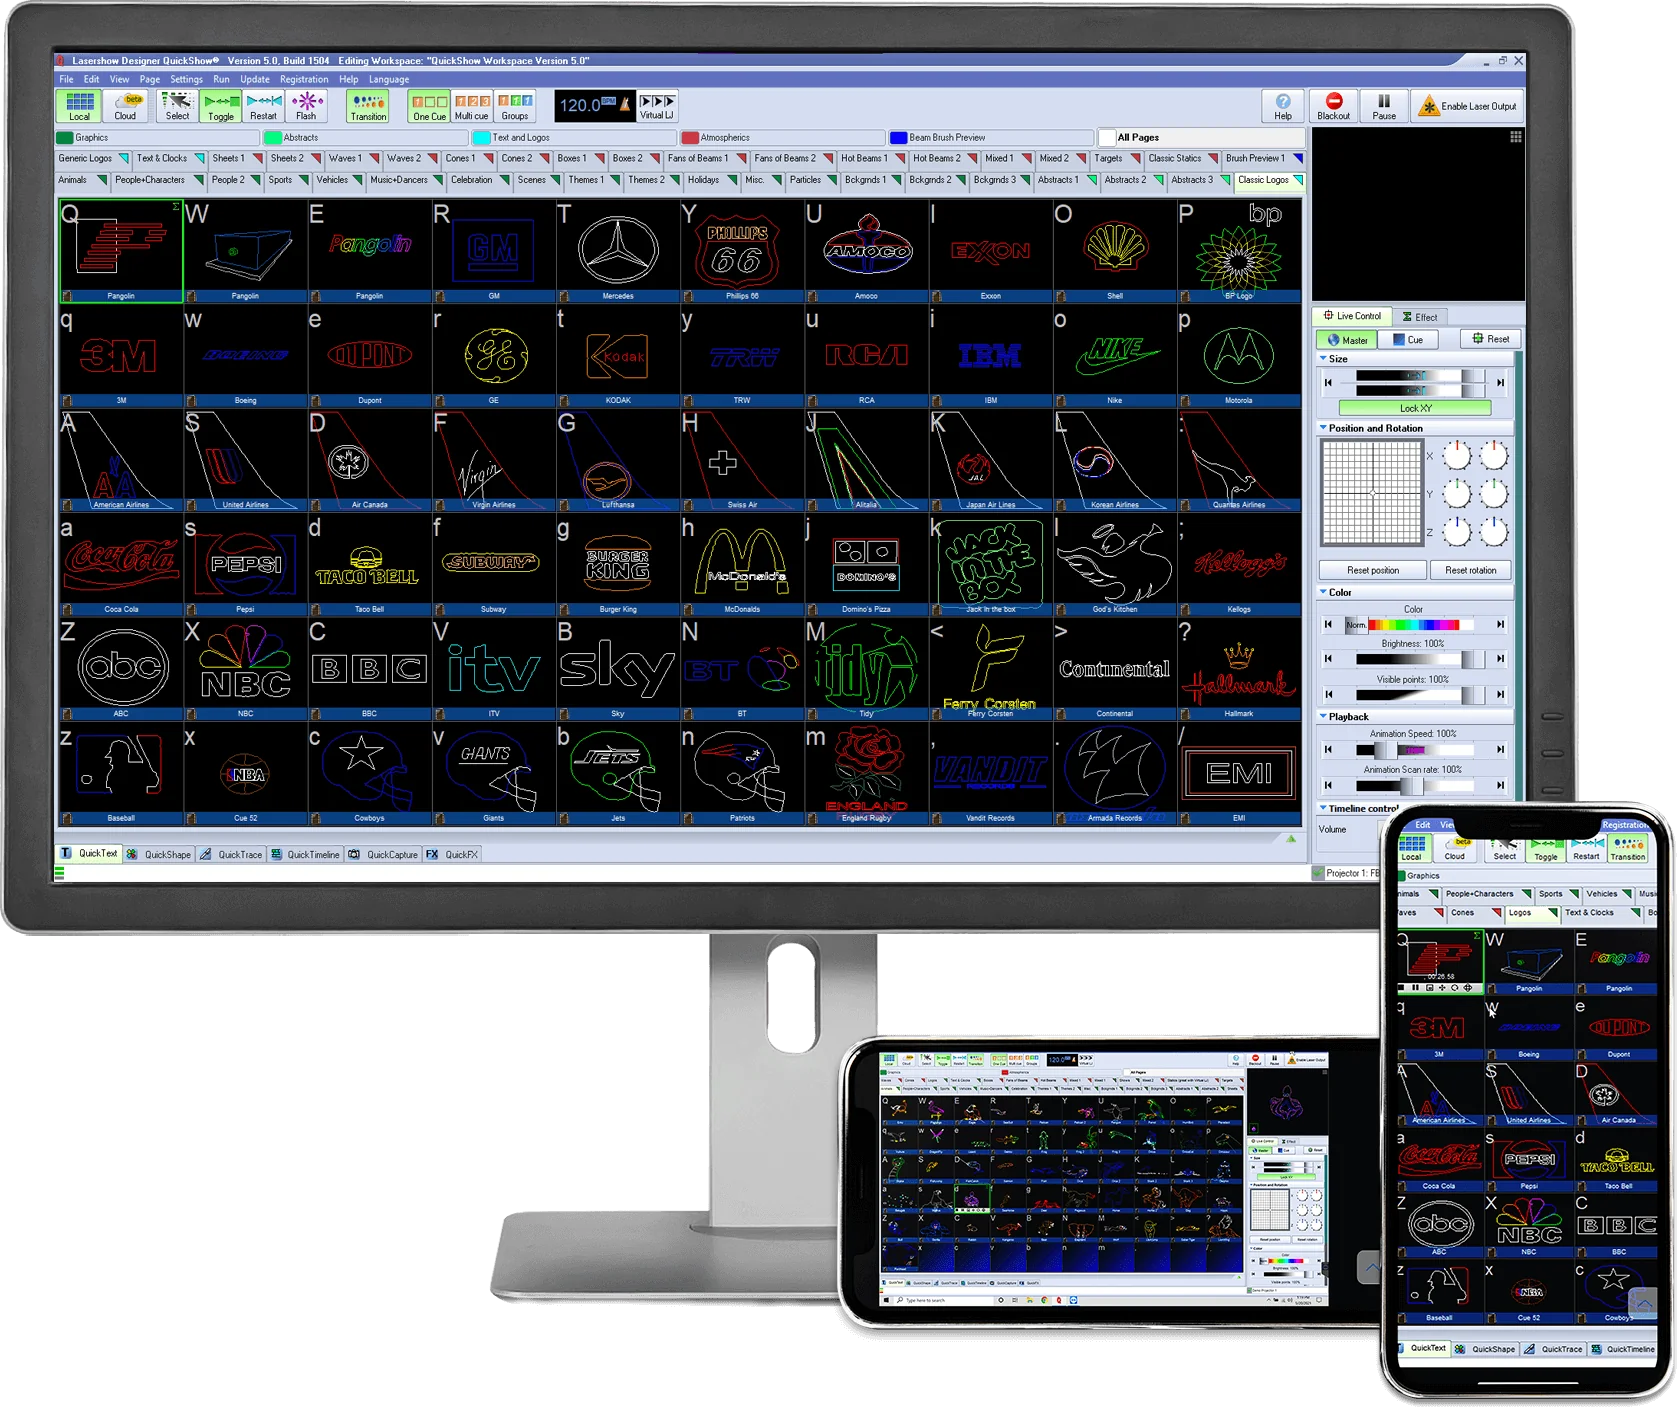Image resolution: width=1679 pixels, height=1409 pixels.
Task: Open the Holidays page tab
Action: pos(711,180)
